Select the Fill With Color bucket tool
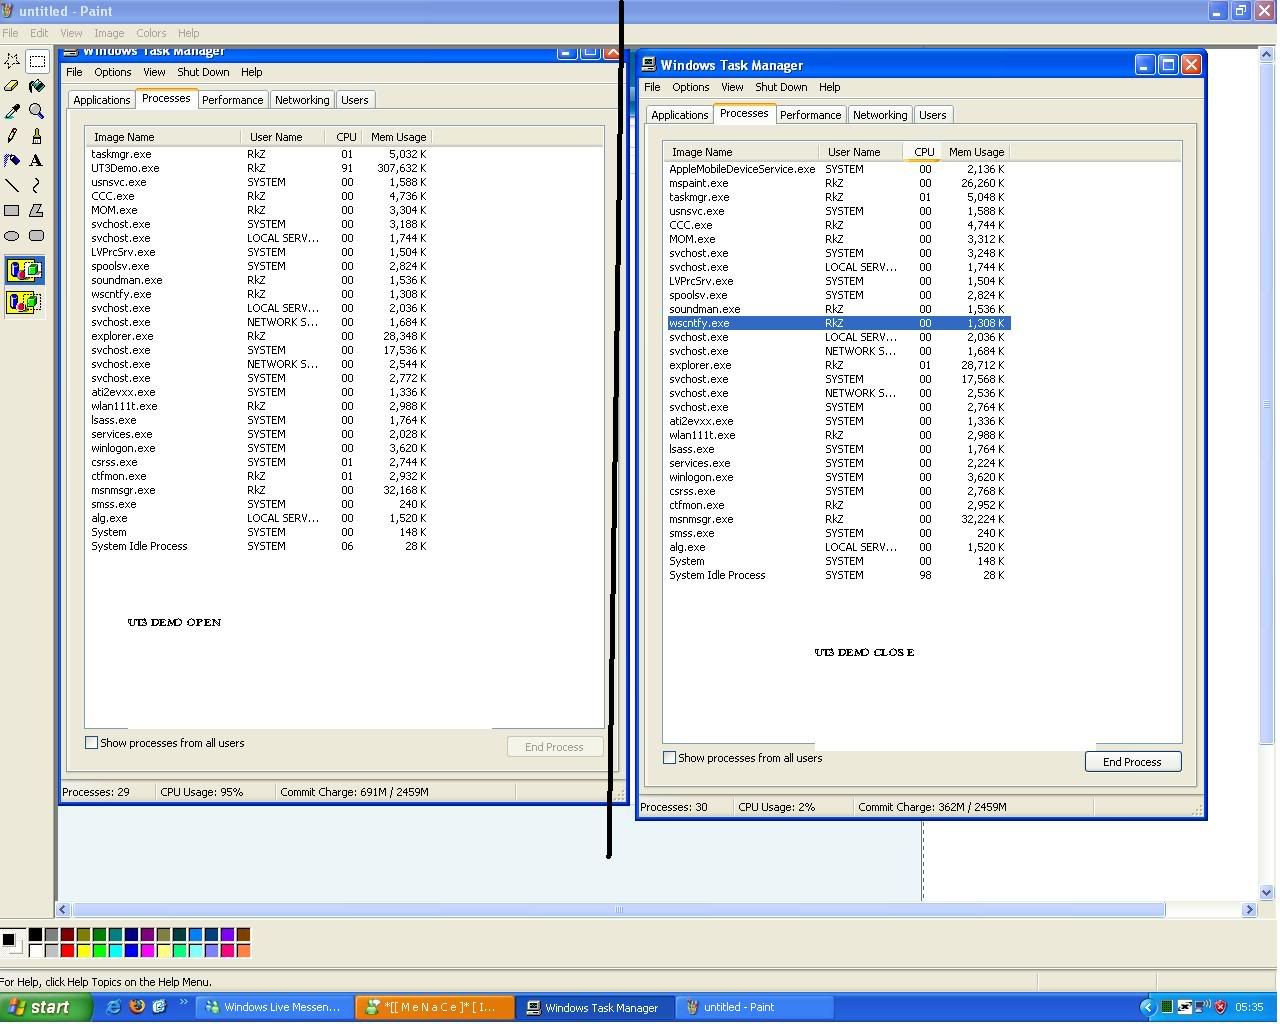Image resolution: width=1280 pixels, height=1024 pixels. point(37,86)
